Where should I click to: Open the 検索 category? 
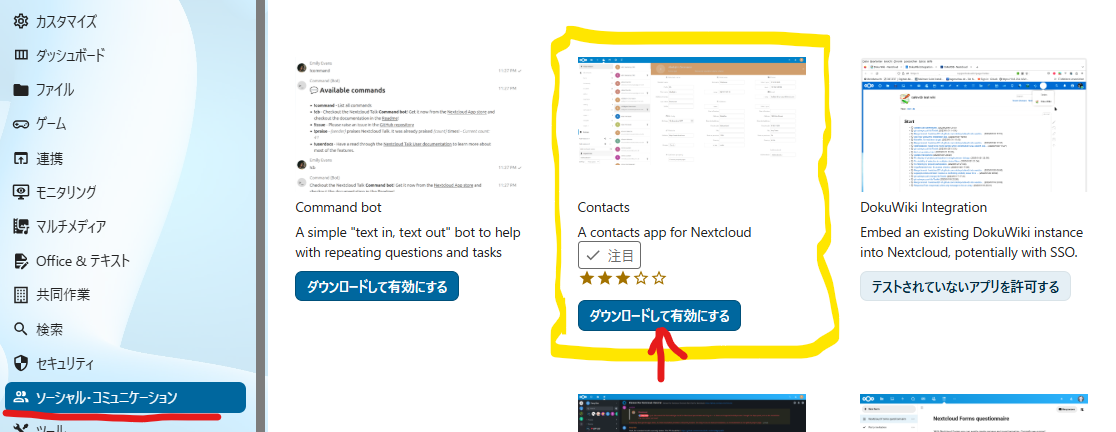point(125,329)
